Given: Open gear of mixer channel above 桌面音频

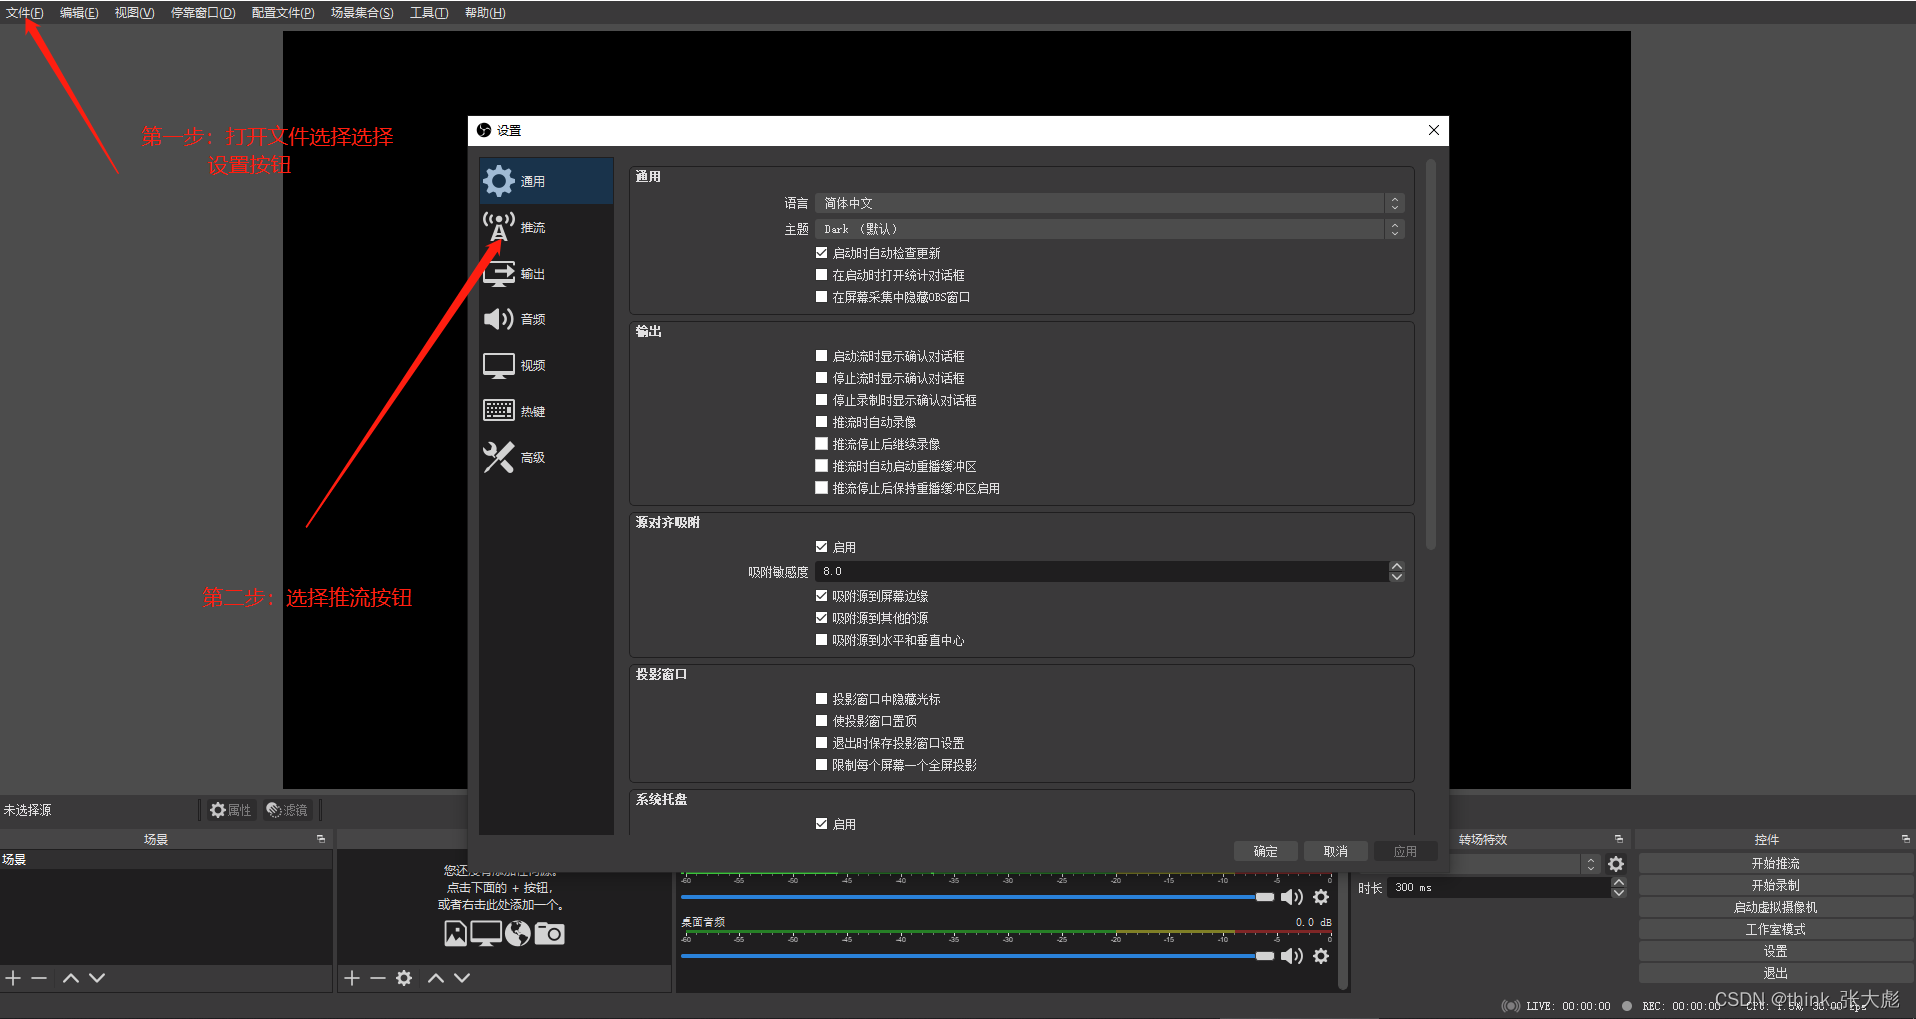Looking at the screenshot, I should 1321,897.
